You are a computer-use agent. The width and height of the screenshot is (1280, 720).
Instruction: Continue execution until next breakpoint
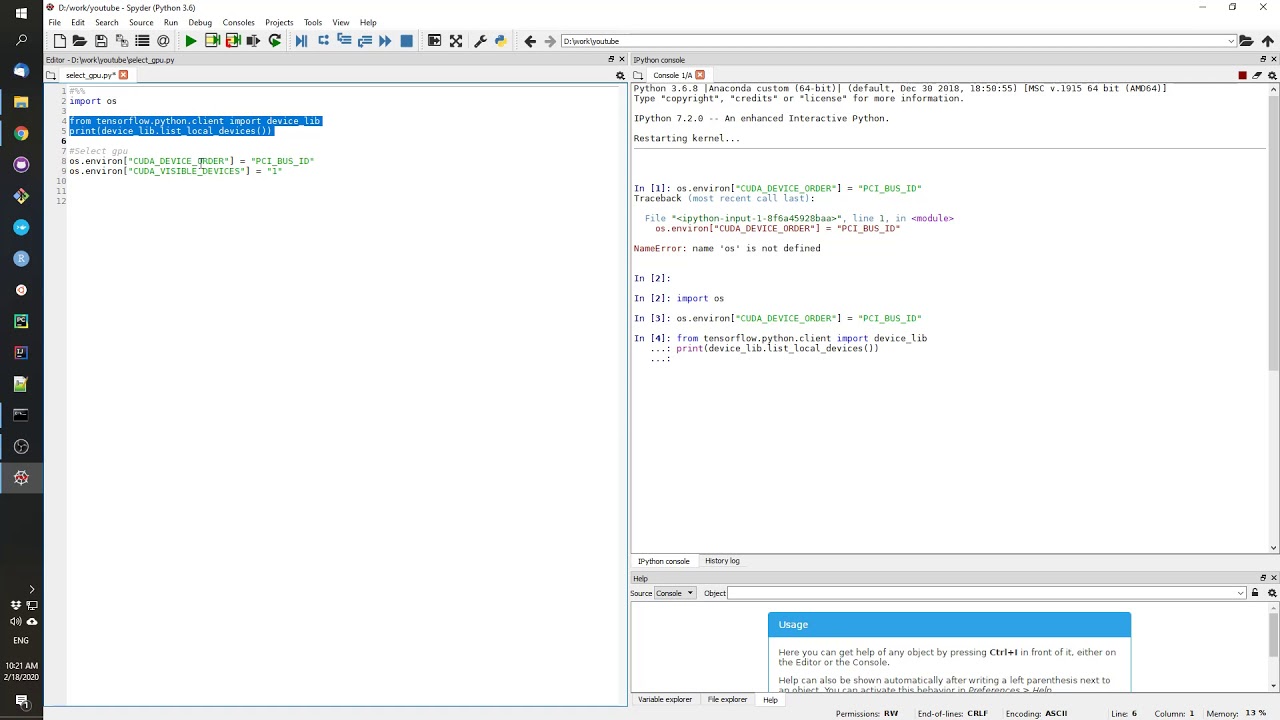(x=385, y=41)
